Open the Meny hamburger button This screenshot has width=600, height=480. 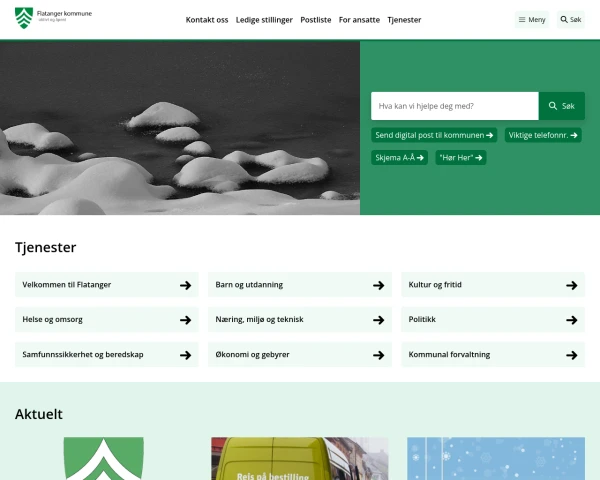tap(532, 20)
